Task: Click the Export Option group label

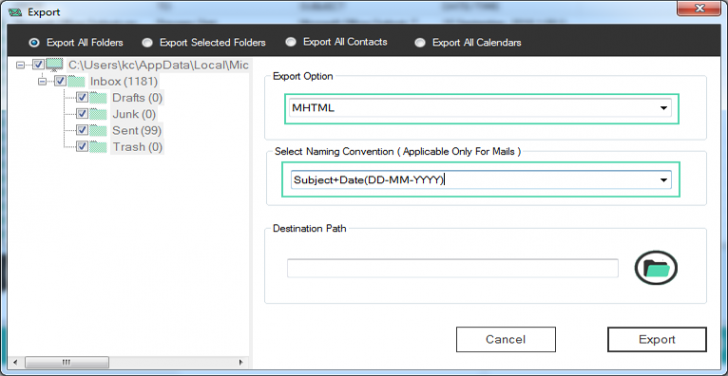Action: [x=303, y=76]
